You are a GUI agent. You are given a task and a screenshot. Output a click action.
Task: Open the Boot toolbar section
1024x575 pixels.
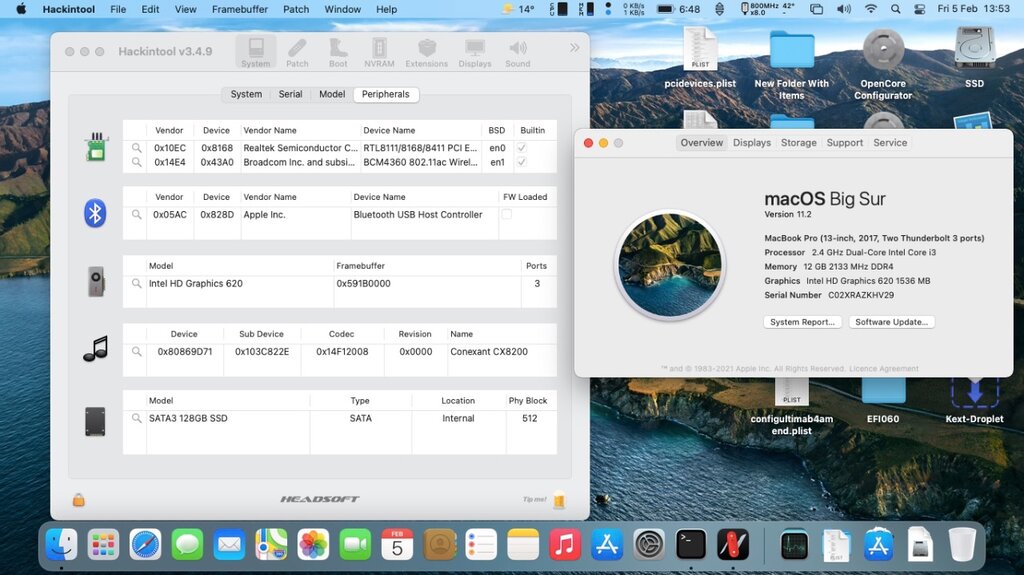(x=338, y=52)
